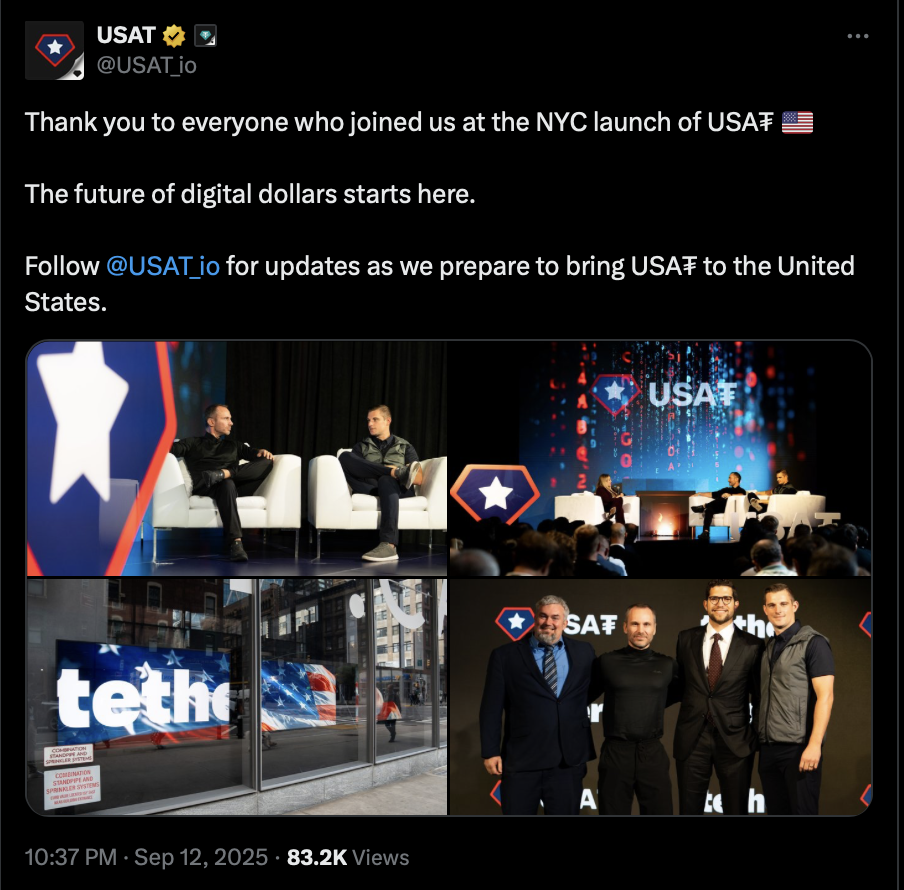This screenshot has height=890, width=904.
Task: Open the USAT display name
Action: [x=126, y=36]
